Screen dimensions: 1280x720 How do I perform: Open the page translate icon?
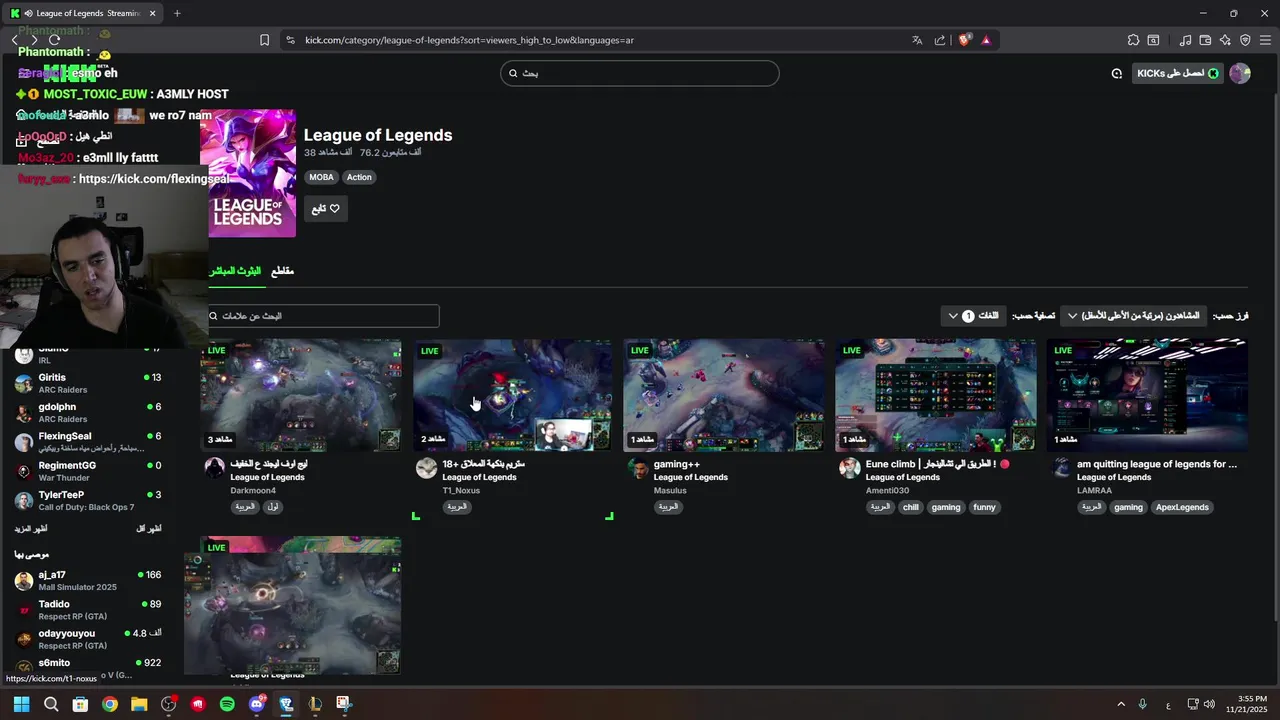click(x=917, y=40)
